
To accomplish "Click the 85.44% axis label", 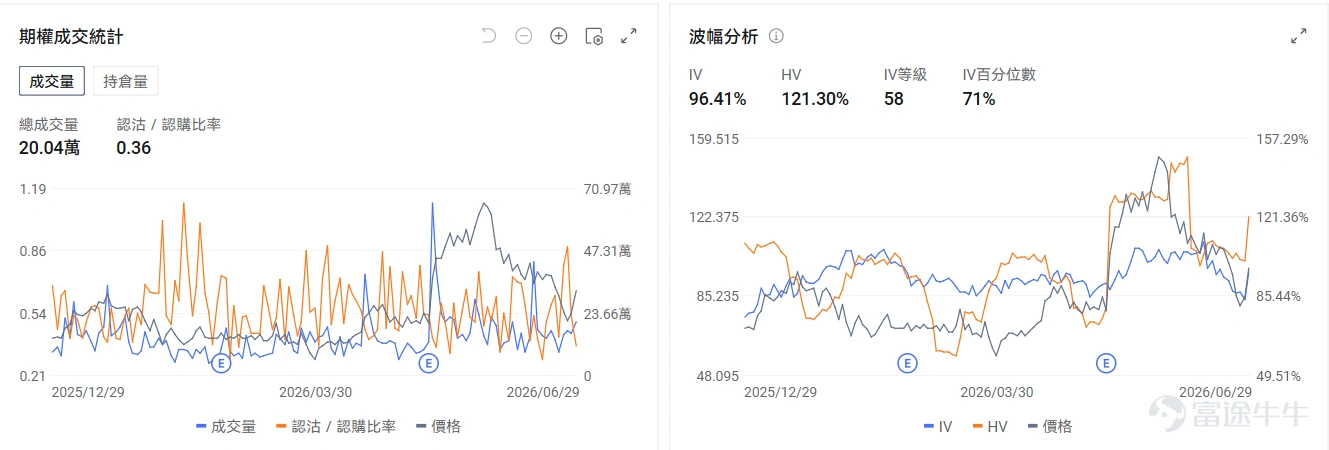I will coord(1279,296).
